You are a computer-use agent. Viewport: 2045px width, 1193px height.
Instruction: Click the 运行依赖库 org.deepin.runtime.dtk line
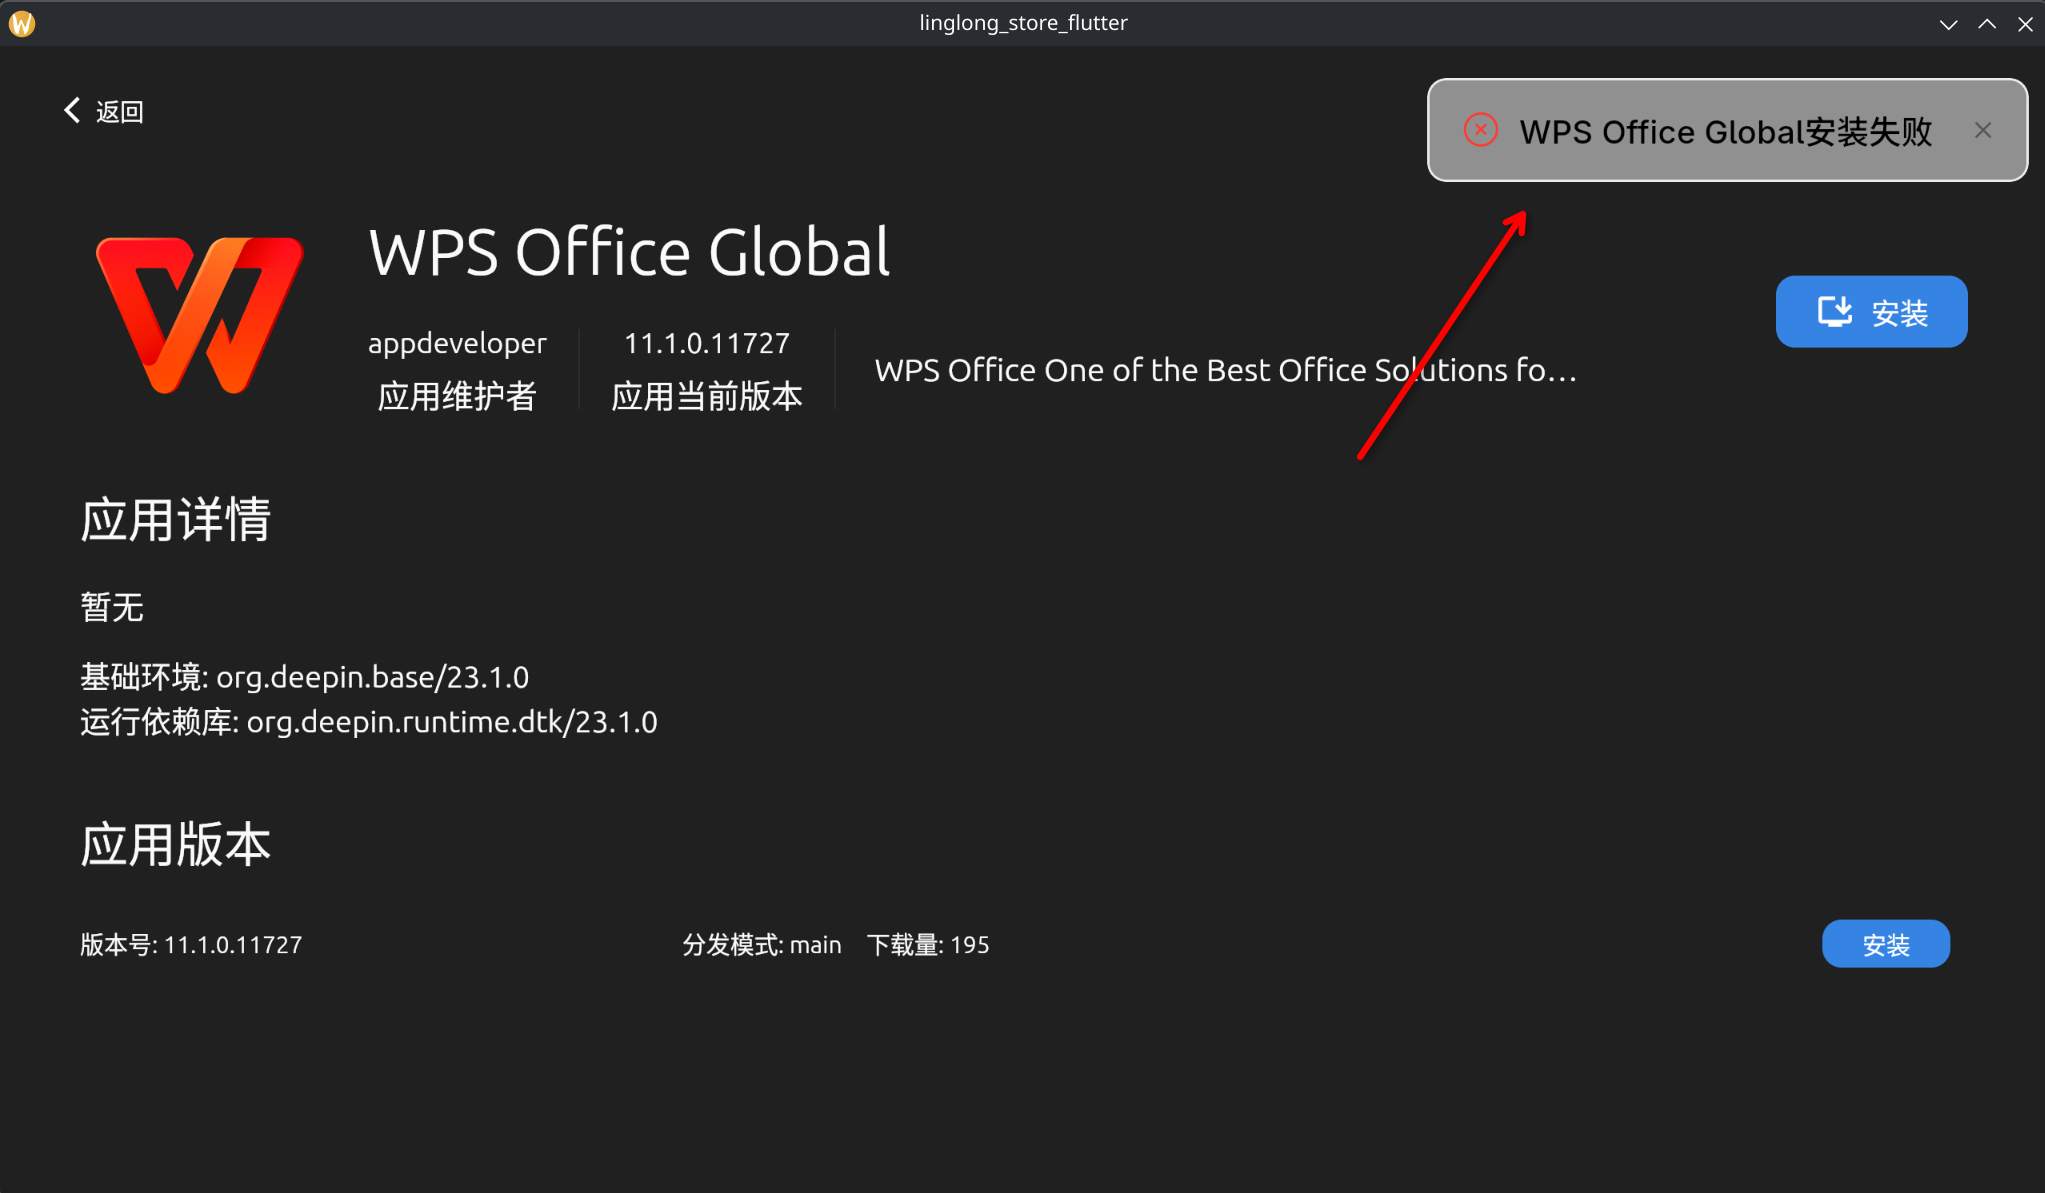(368, 722)
